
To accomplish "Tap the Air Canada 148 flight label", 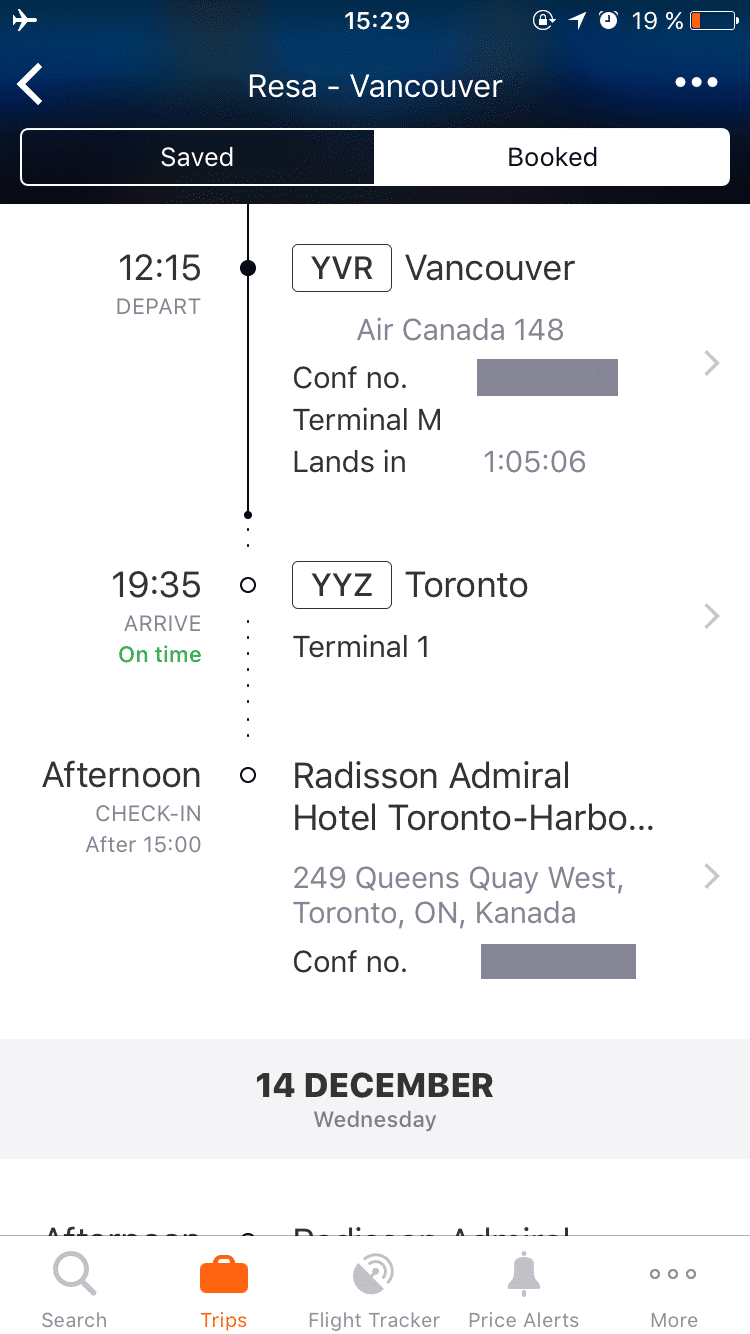I will [460, 330].
